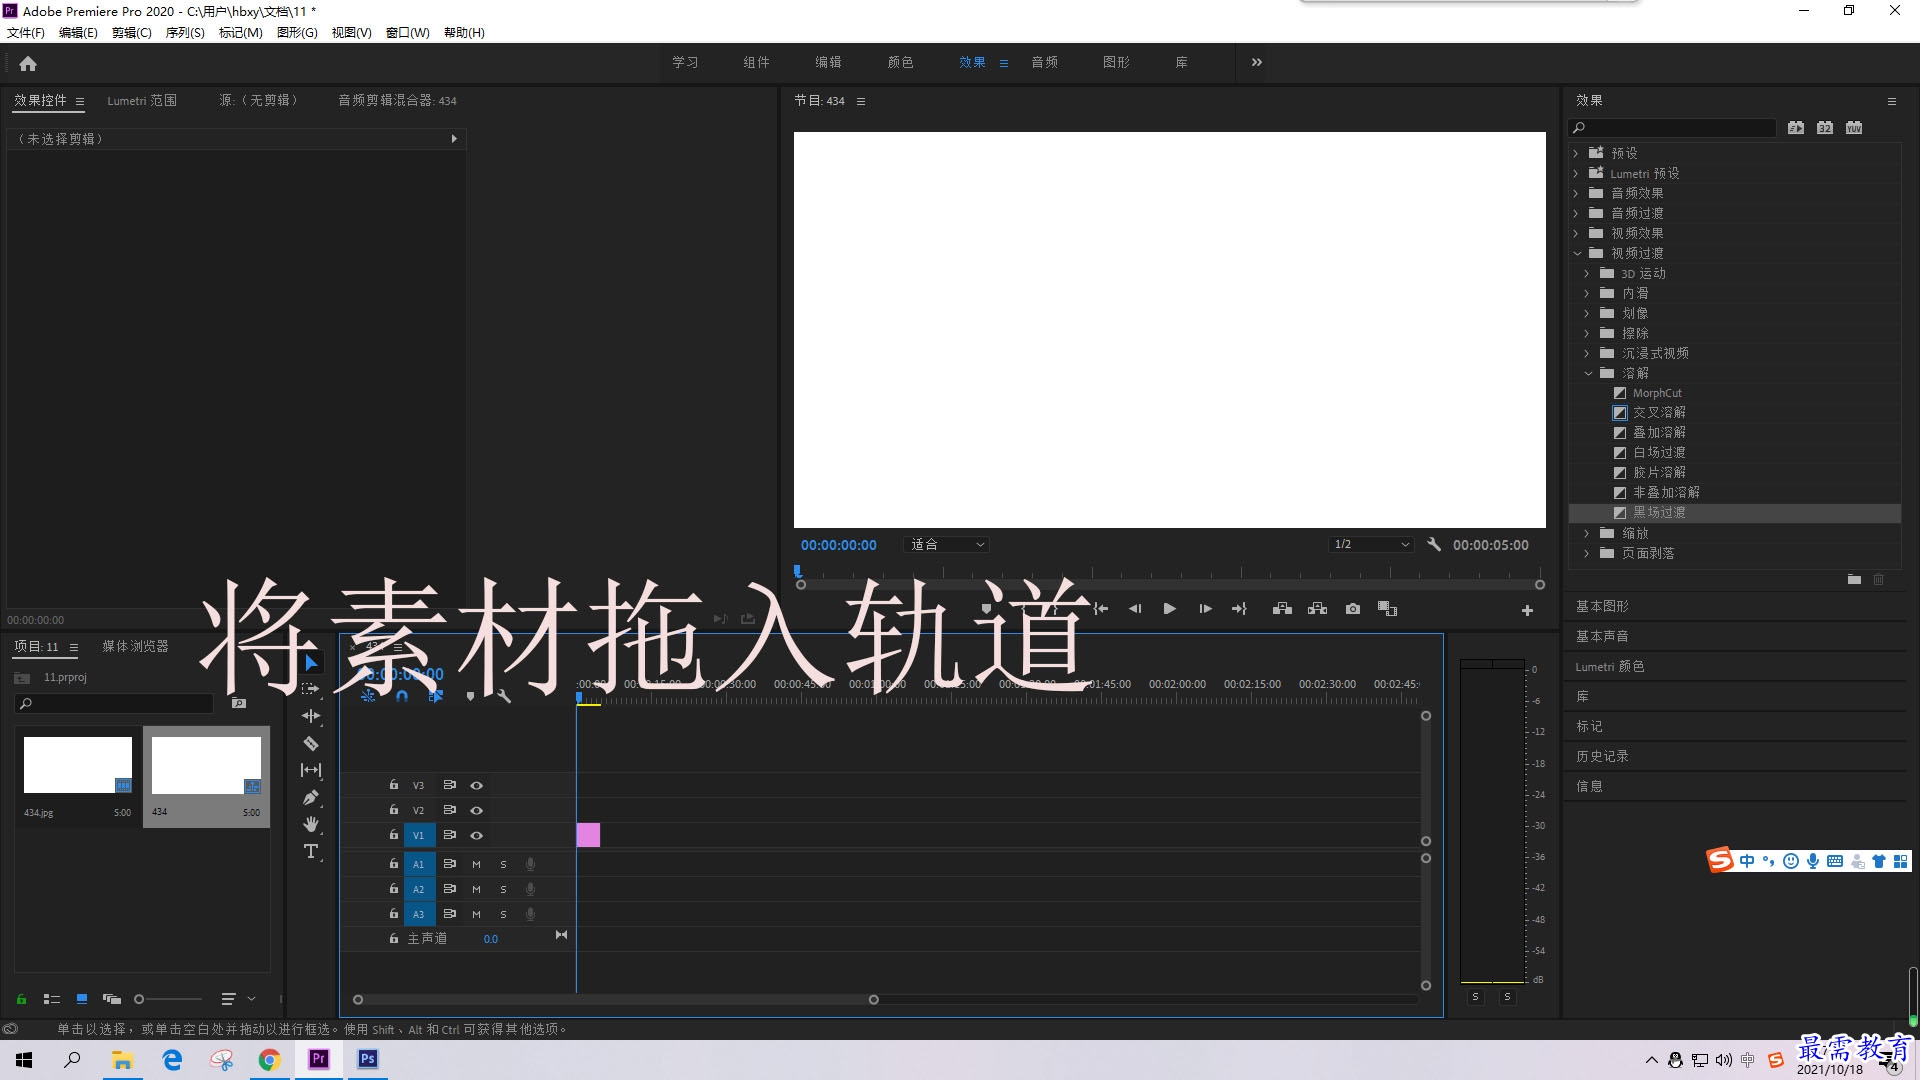Toggle snap in timeline magnet icon
Viewport: 1920px width, 1080px height.
[x=401, y=696]
